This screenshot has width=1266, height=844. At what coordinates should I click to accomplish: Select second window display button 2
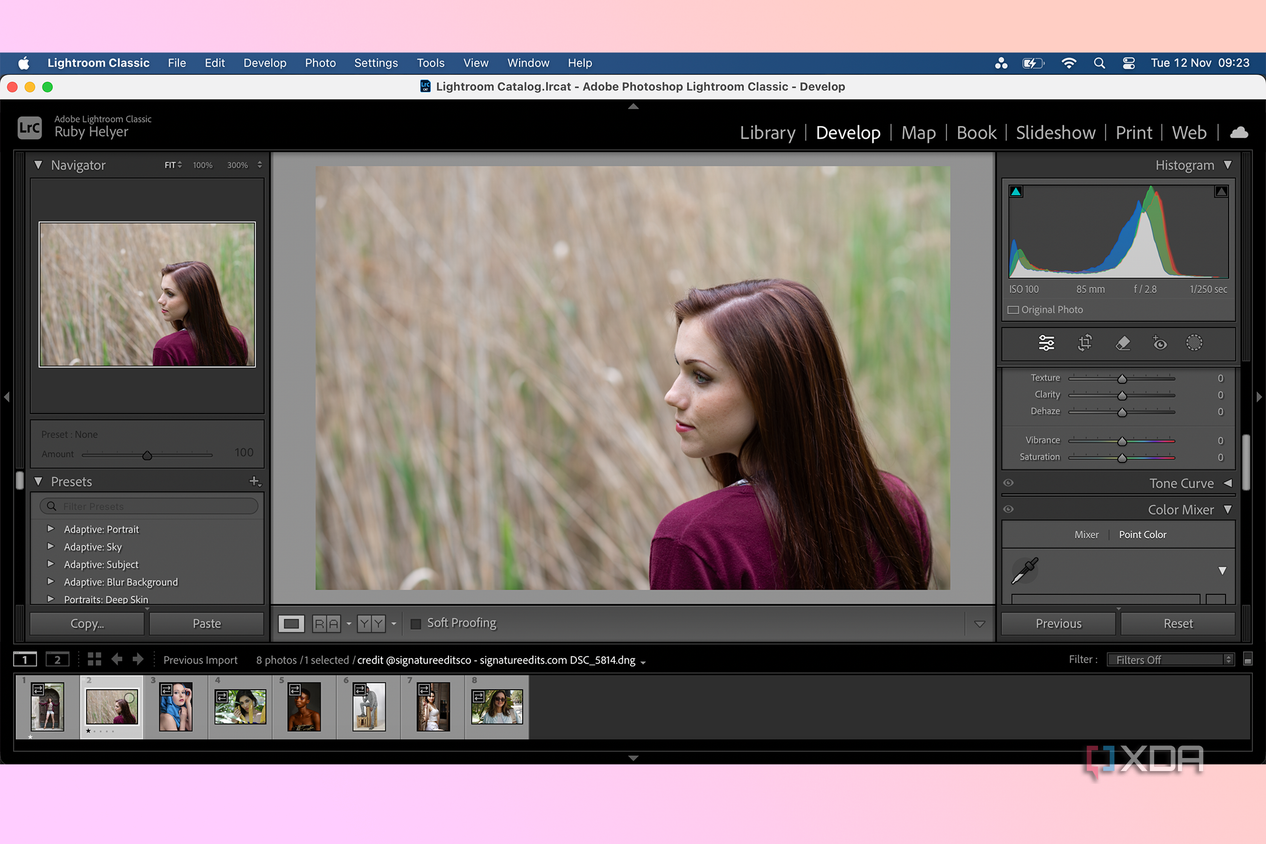tap(57, 659)
